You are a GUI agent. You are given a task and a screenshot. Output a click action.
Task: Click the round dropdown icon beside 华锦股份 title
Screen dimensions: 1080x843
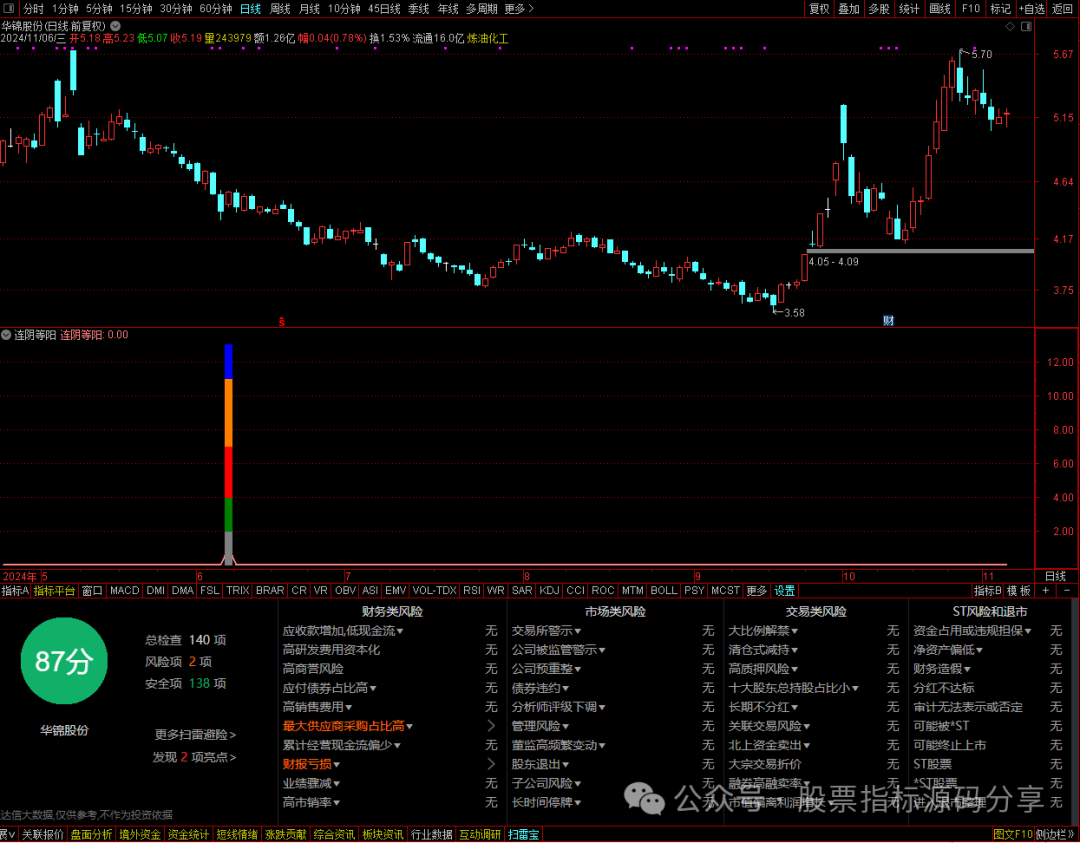coord(116,25)
